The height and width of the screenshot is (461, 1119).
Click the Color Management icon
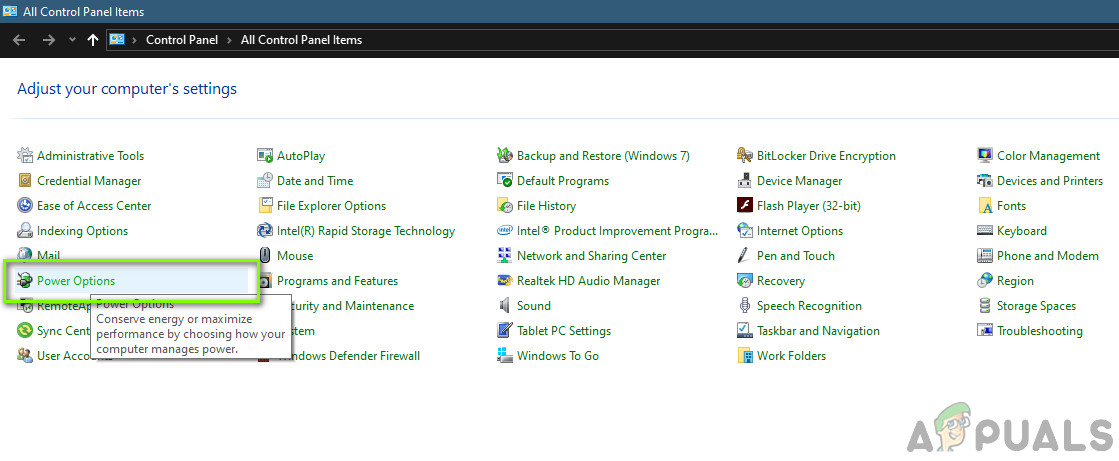tap(985, 156)
